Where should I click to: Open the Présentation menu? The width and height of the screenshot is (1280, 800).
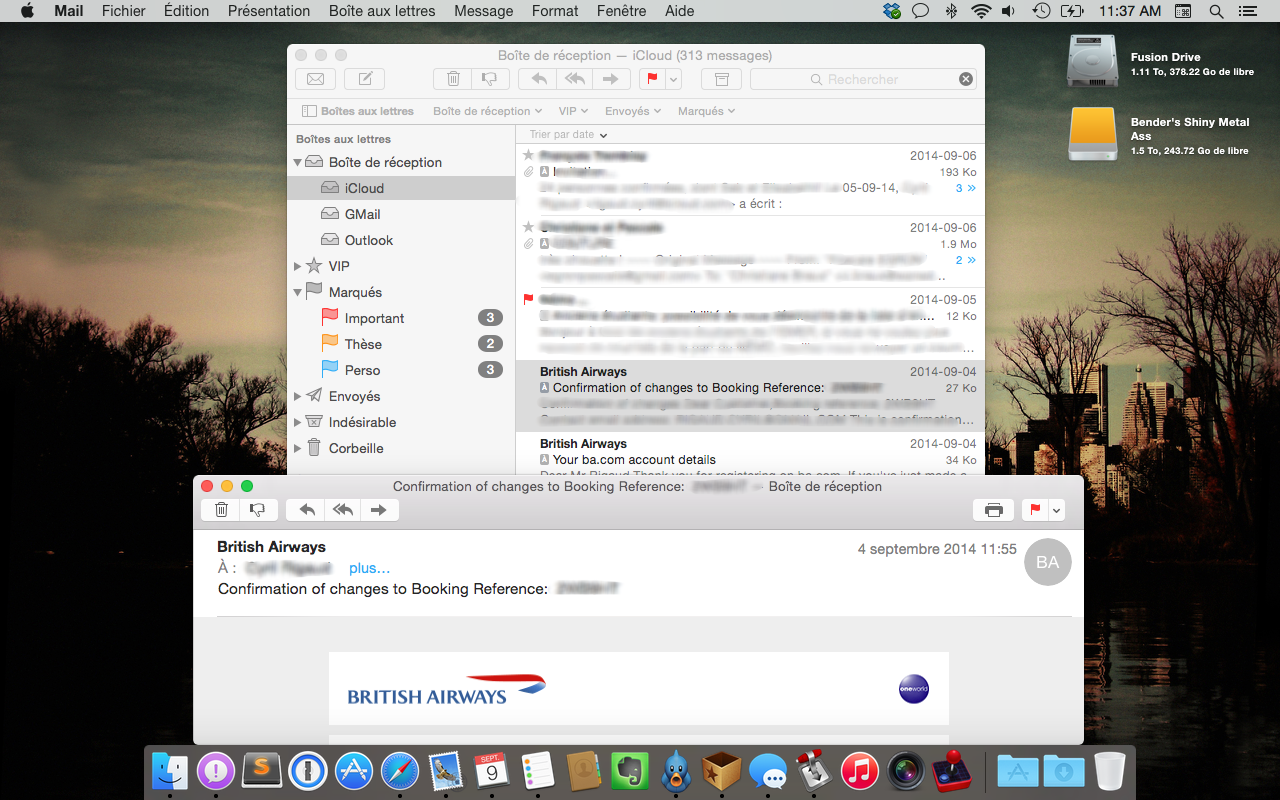(269, 11)
